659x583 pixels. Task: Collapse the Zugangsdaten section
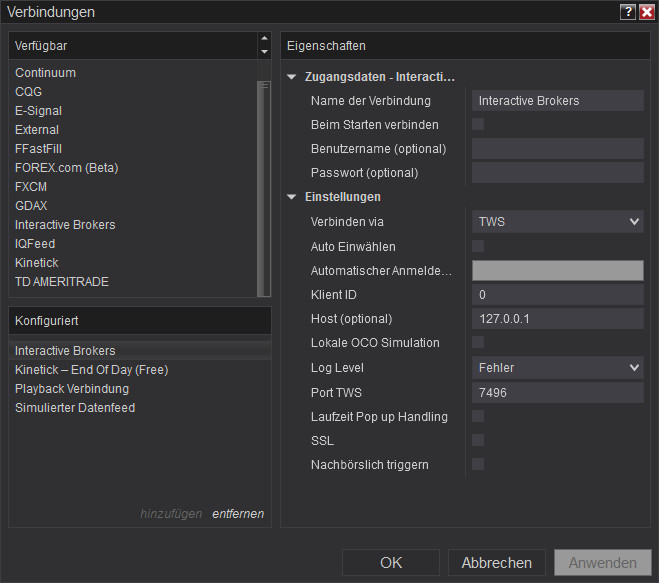[x=292, y=77]
